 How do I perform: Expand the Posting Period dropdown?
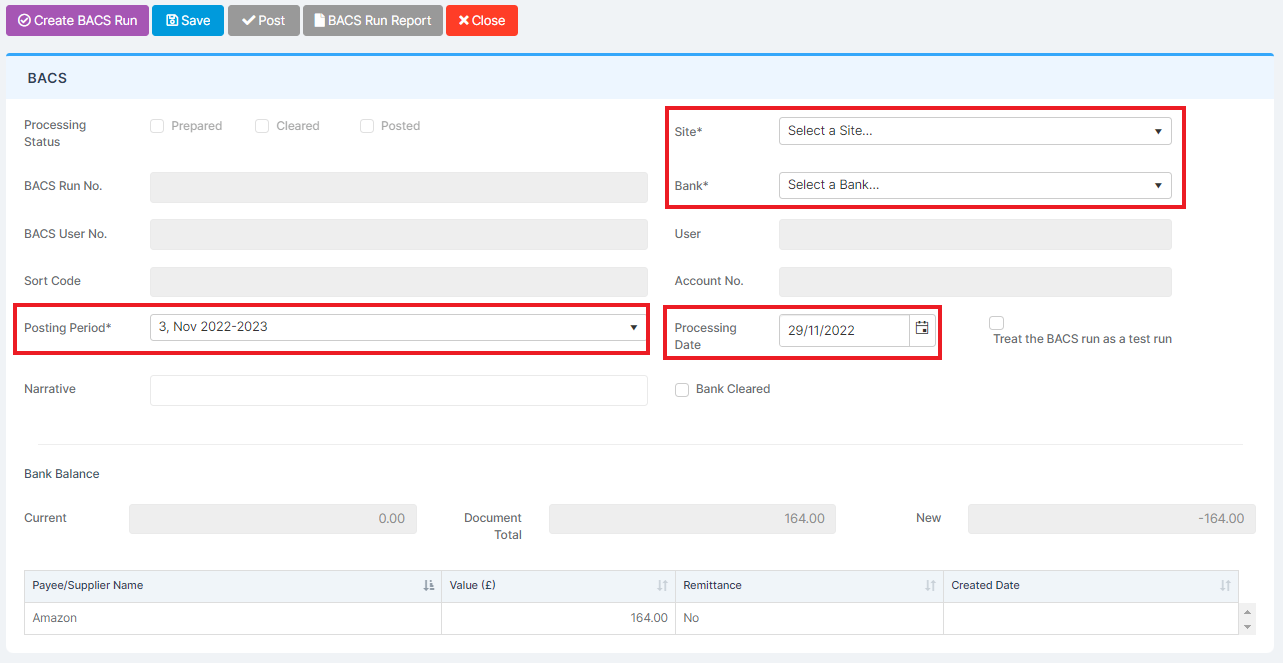click(399, 327)
